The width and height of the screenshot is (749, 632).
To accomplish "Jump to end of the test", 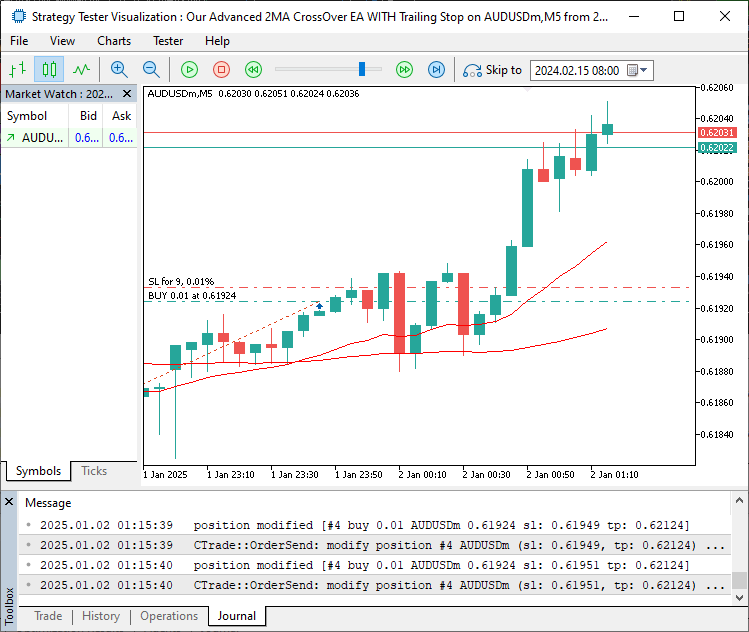I will pyautogui.click(x=436, y=70).
